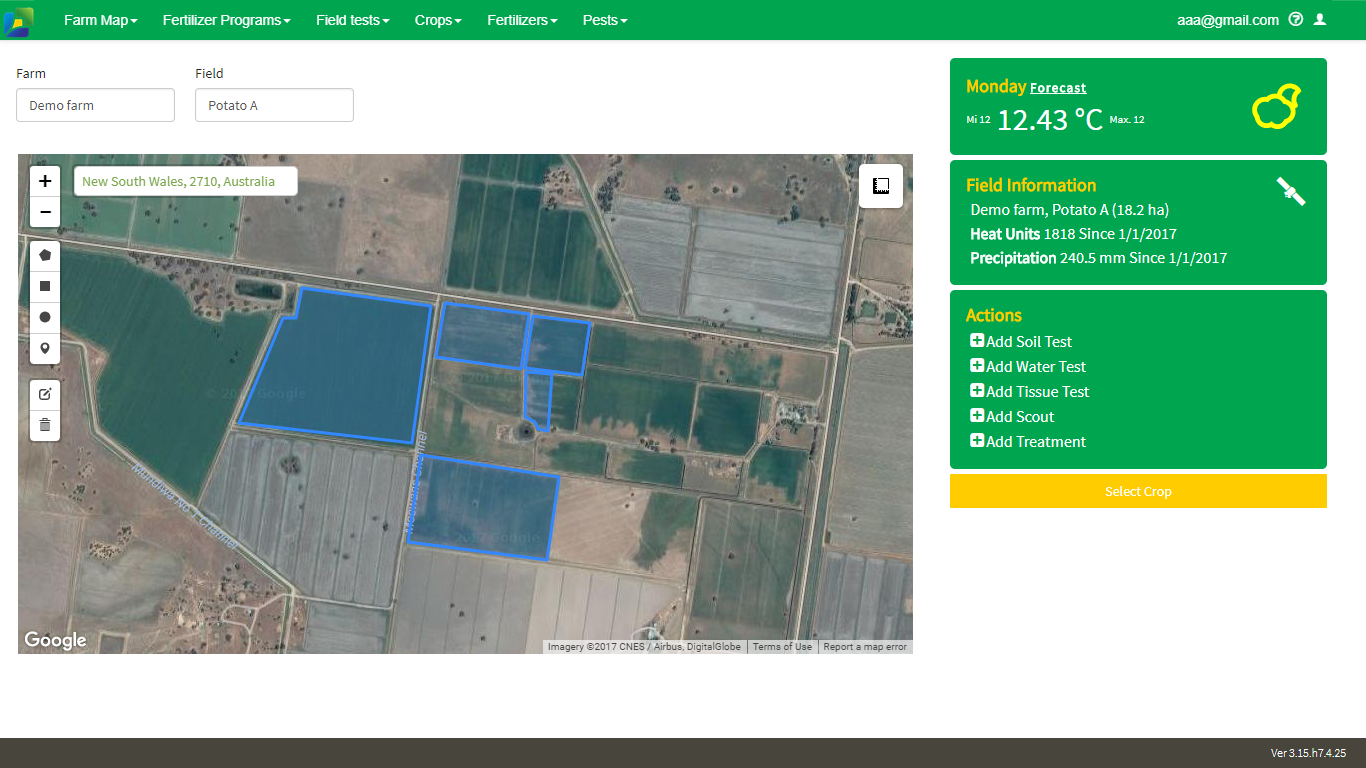Expand the Fertilizer Programs menu
Image resolution: width=1366 pixels, height=768 pixels.
pyautogui.click(x=227, y=20)
